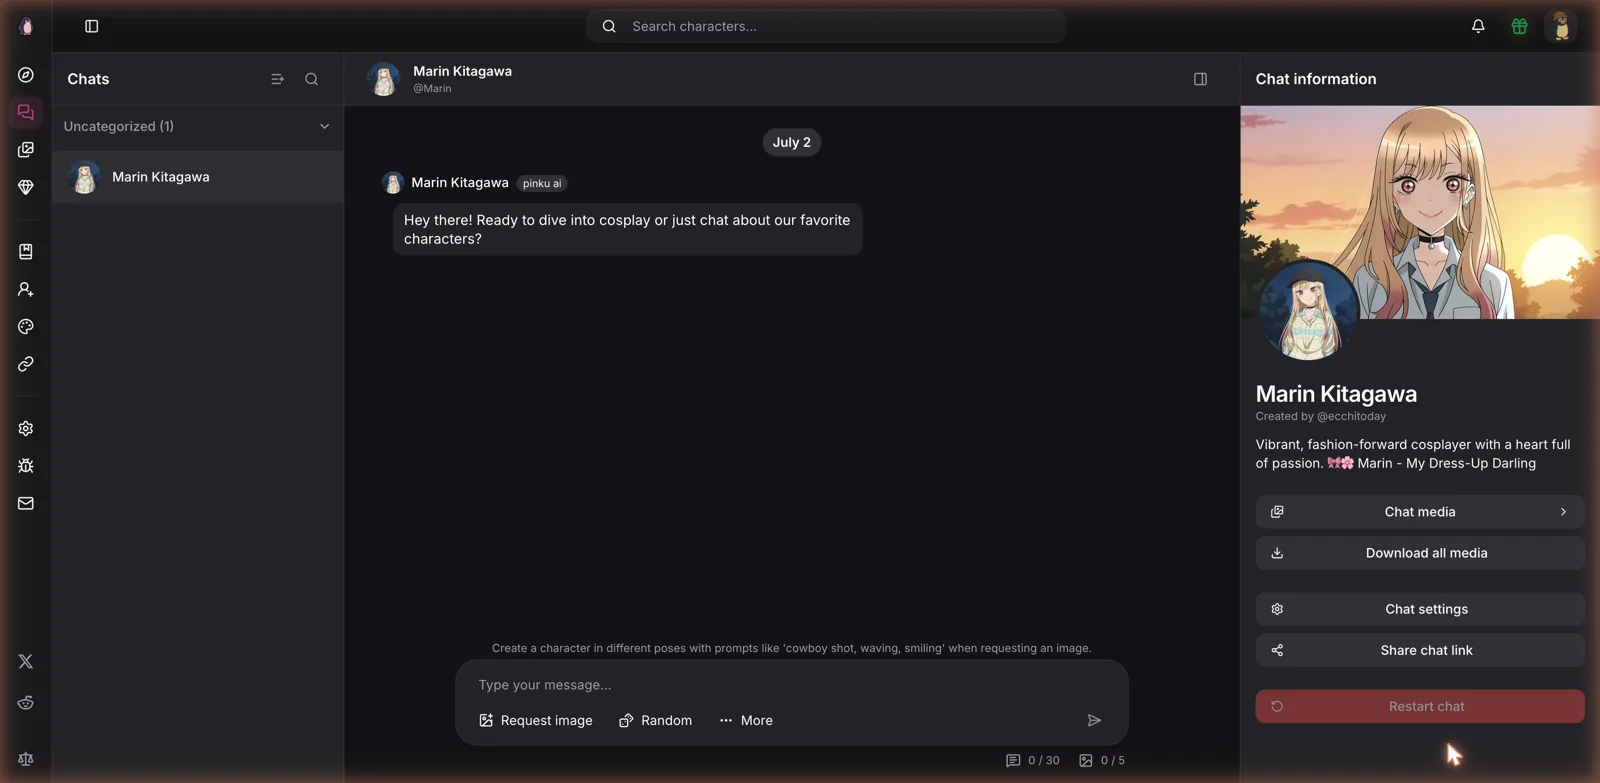The width and height of the screenshot is (1600, 783).
Task: Click the Random button
Action: (x=656, y=720)
